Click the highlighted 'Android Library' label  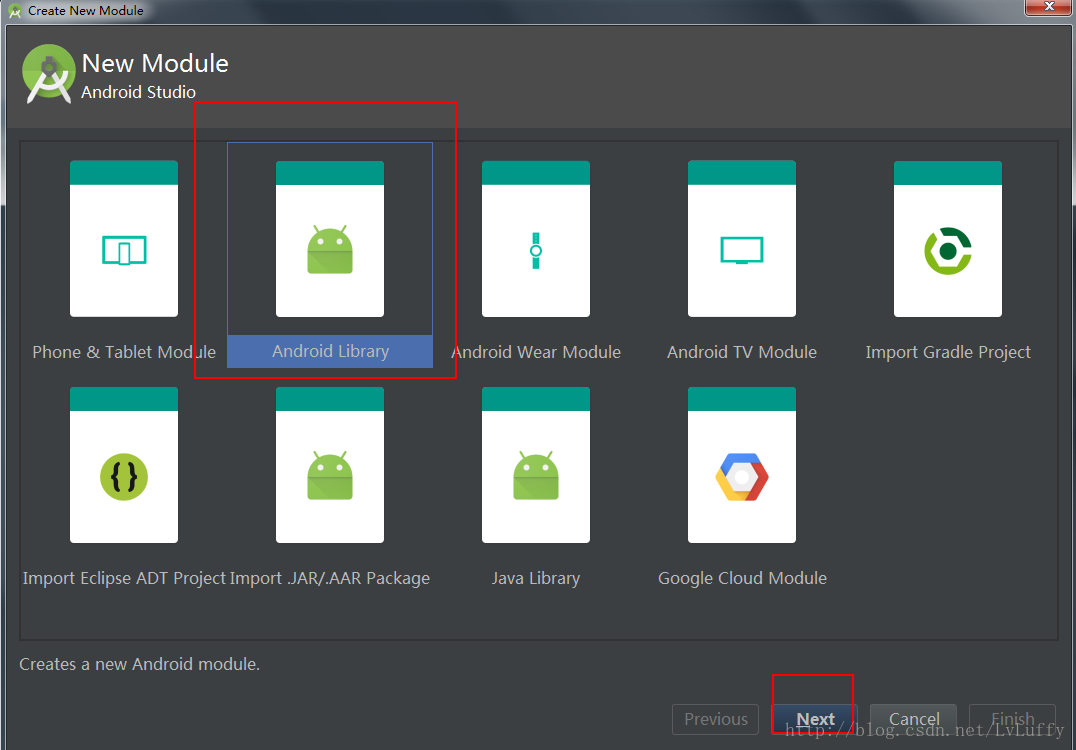point(330,351)
